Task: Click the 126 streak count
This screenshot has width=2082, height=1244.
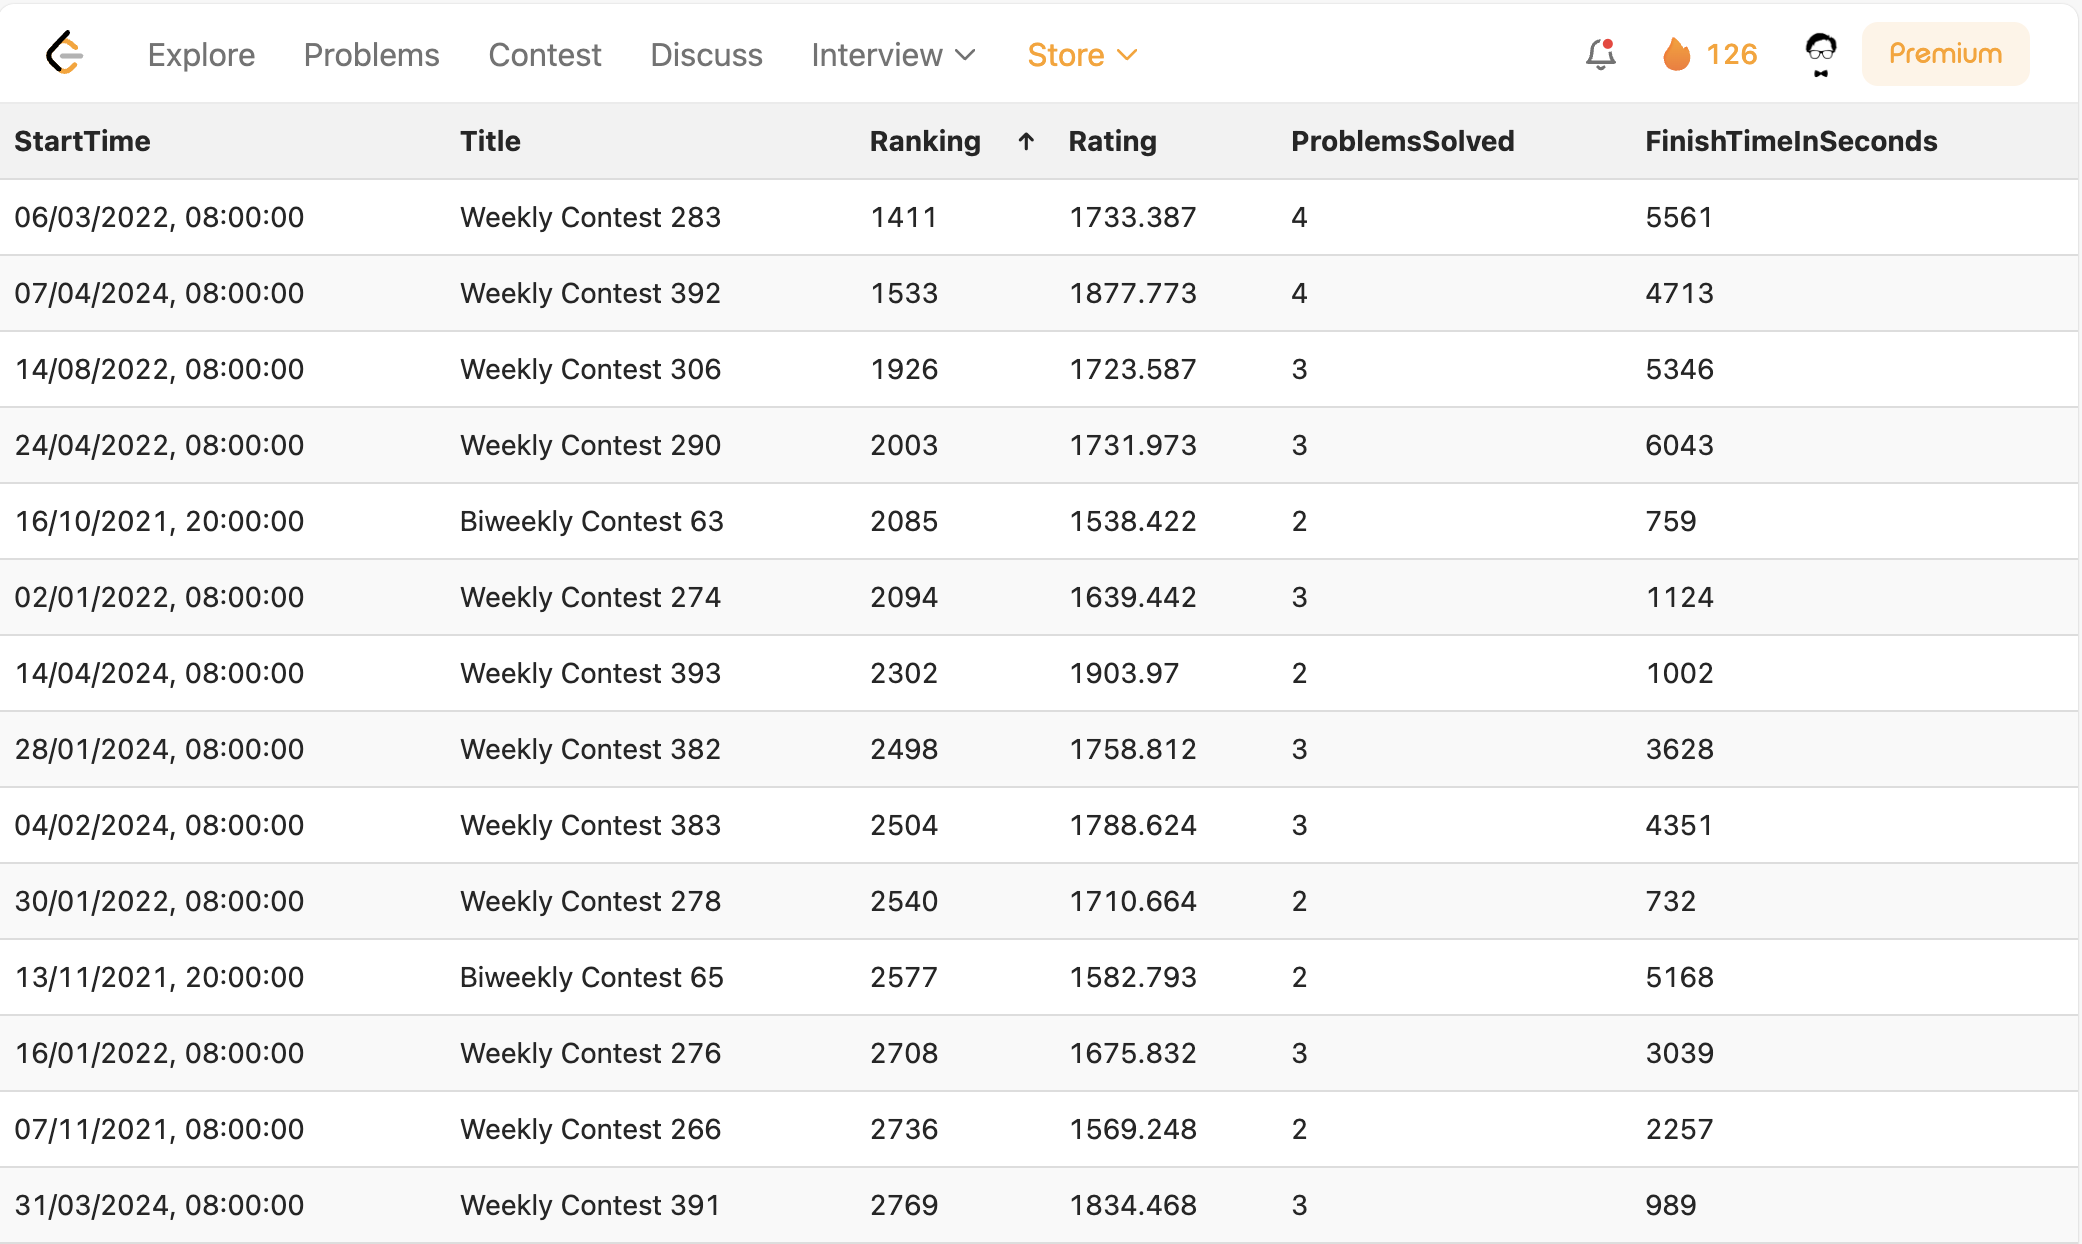Action: (1731, 54)
